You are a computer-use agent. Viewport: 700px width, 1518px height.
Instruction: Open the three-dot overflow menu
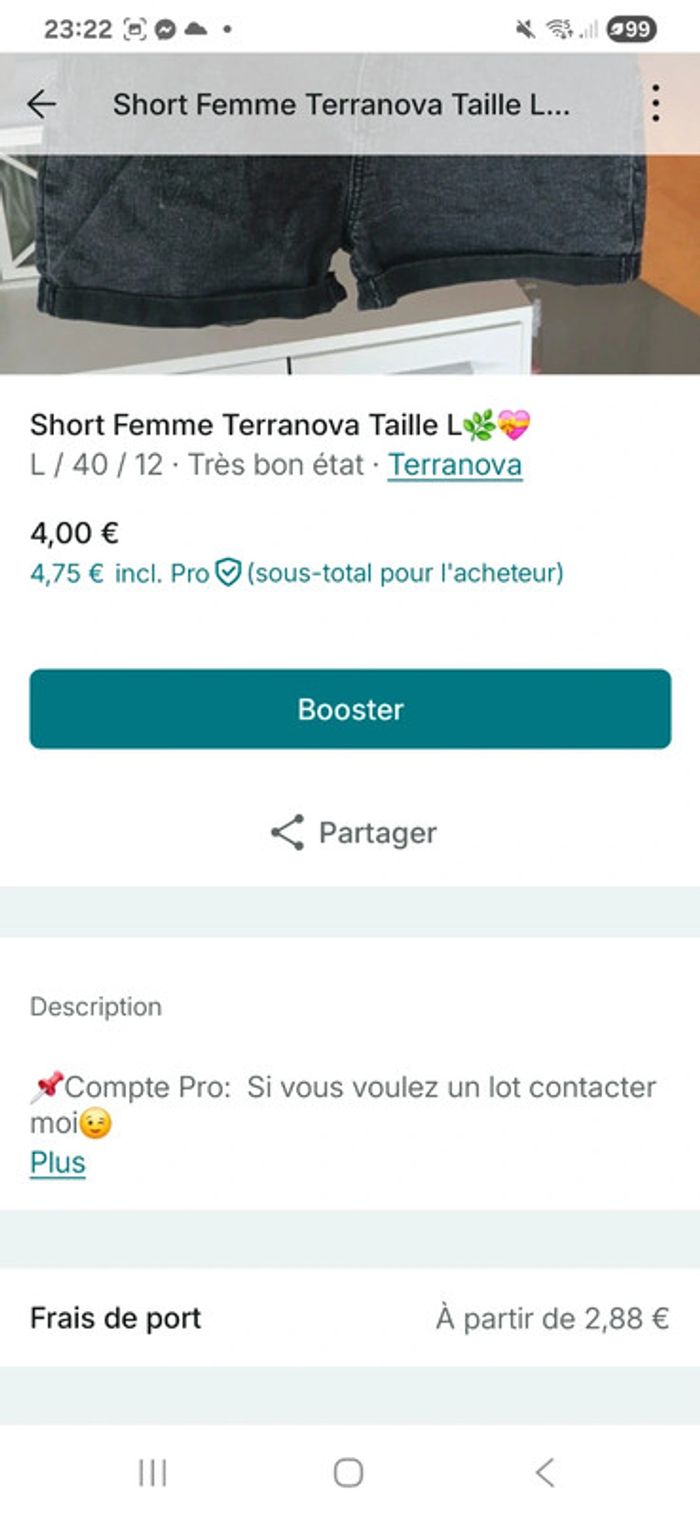(655, 104)
